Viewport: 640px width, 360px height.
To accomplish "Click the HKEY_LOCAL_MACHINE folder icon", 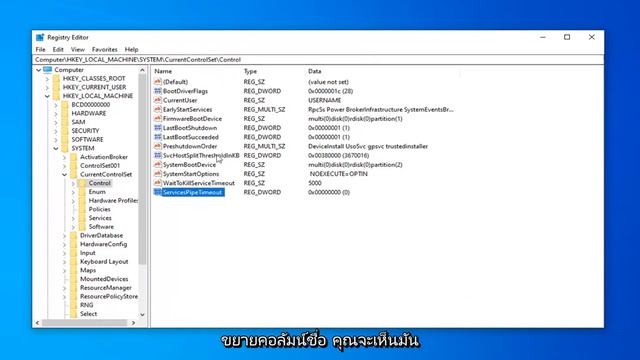I will (56, 96).
